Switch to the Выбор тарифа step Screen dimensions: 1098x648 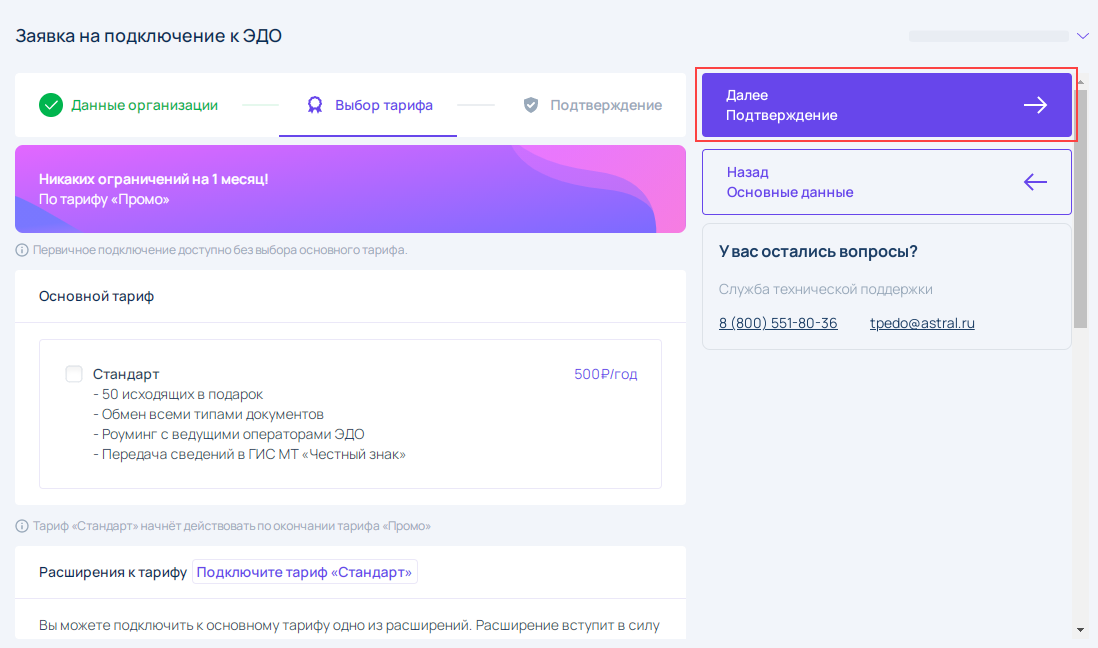pyautogui.click(x=383, y=105)
